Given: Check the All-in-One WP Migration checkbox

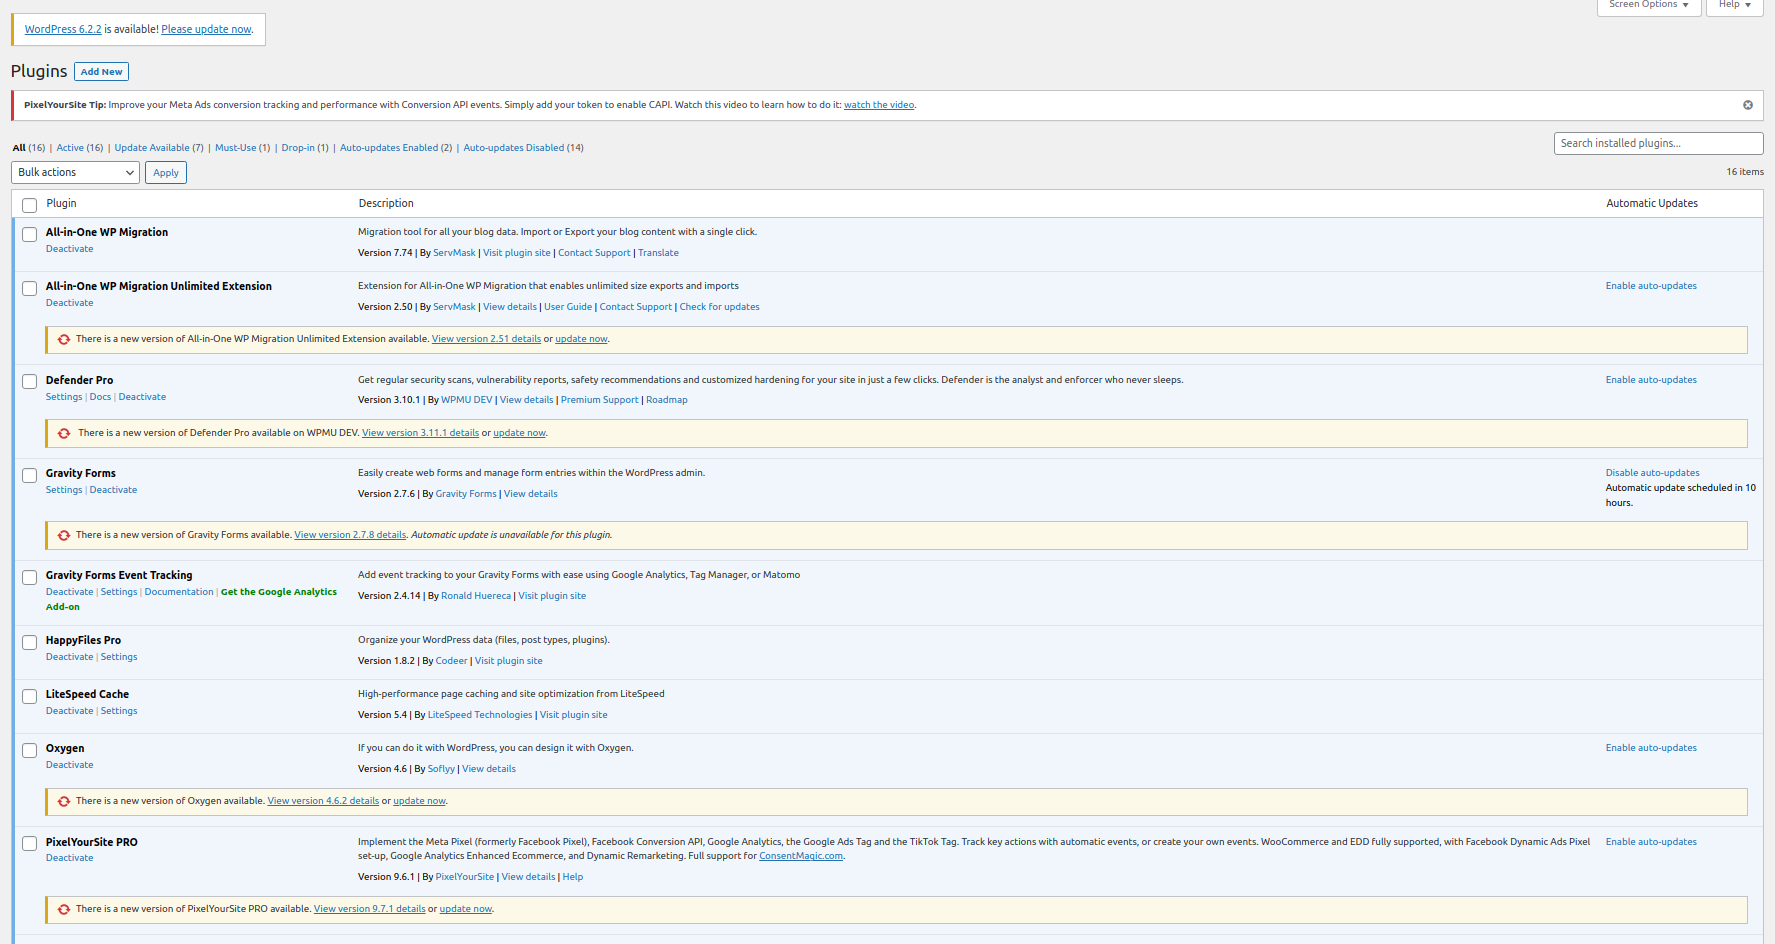Looking at the screenshot, I should click(30, 234).
